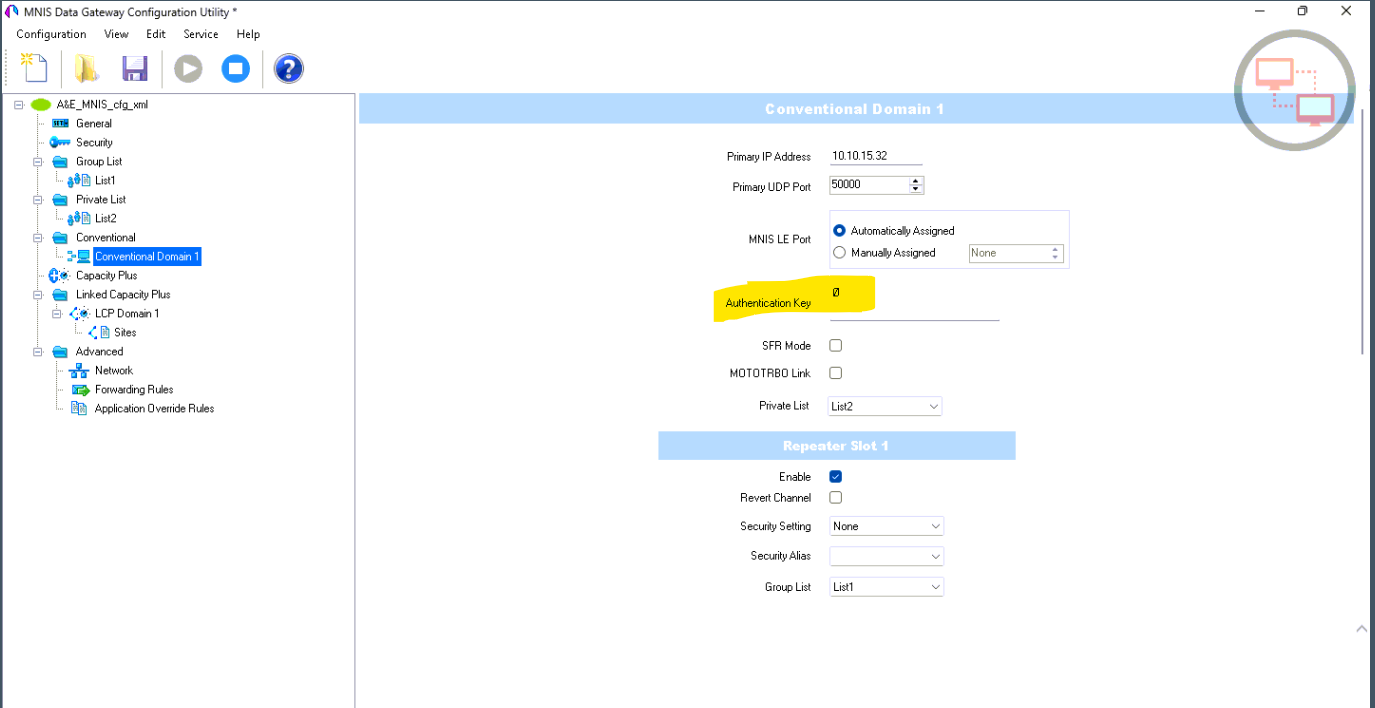The image size is (1375, 708).
Task: Open the Security Alias dropdown
Action: coord(886,556)
